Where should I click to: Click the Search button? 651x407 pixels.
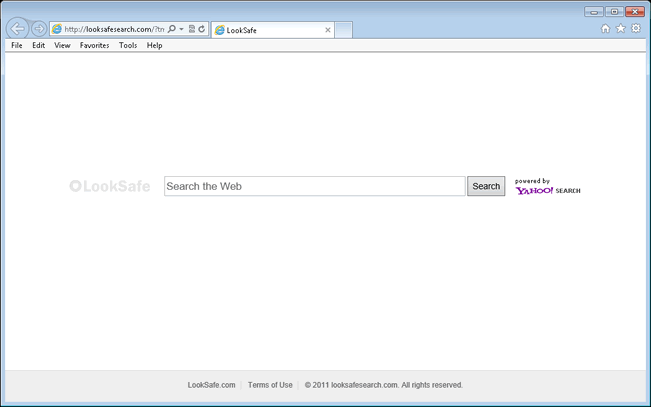(x=486, y=186)
